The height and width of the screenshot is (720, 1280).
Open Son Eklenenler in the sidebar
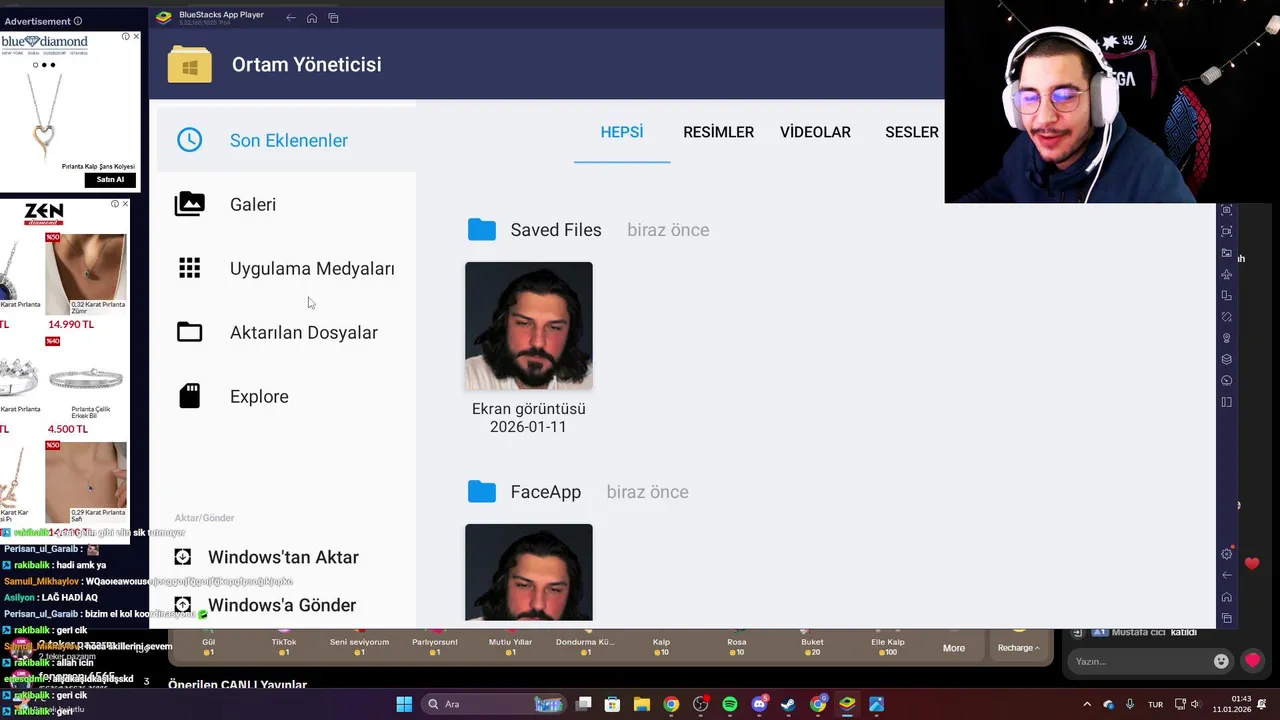pyautogui.click(x=286, y=140)
